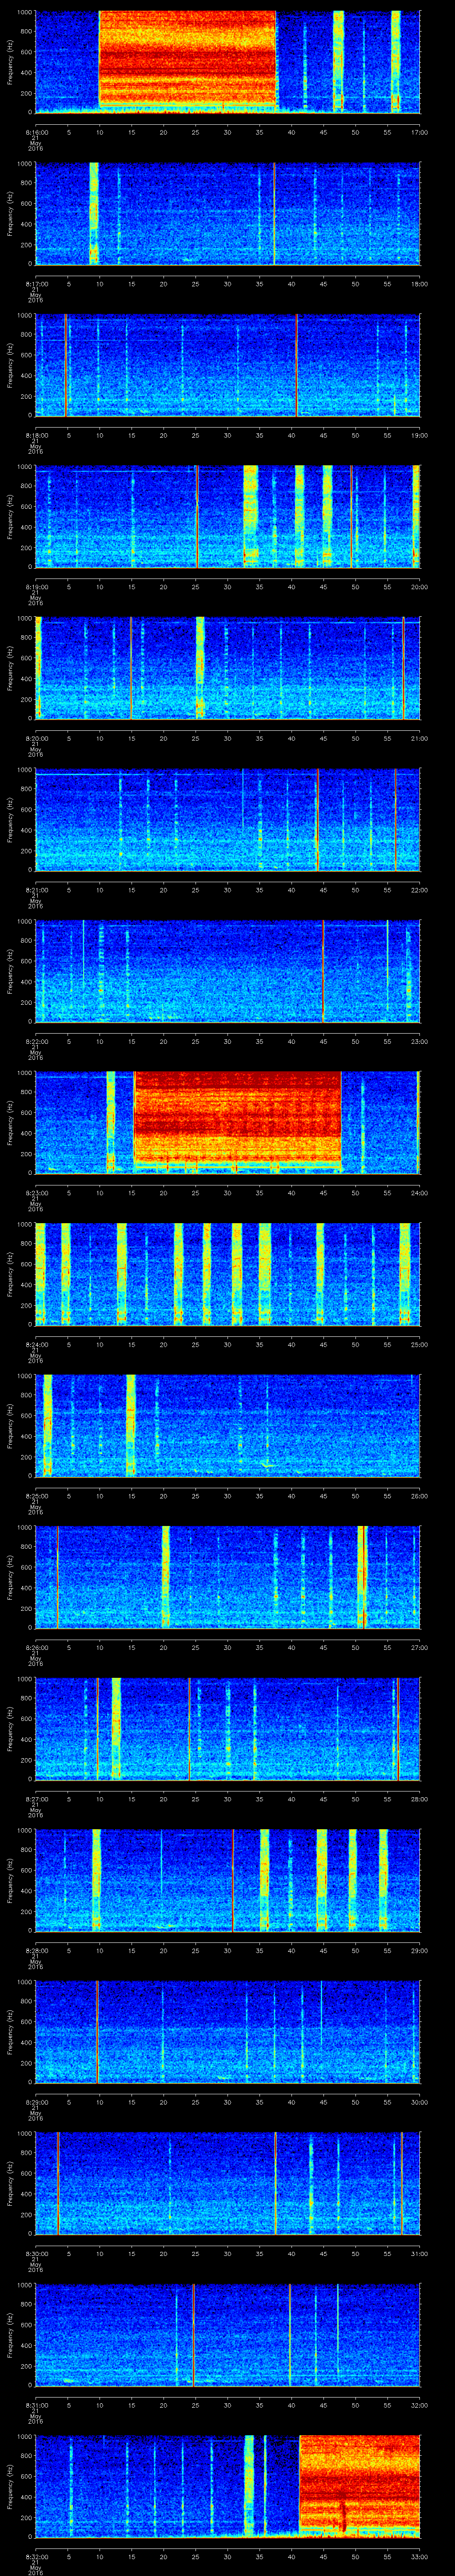Click the 8:25:00 start time label
Viewport: 455px width, 2576px height.
[35, 1496]
